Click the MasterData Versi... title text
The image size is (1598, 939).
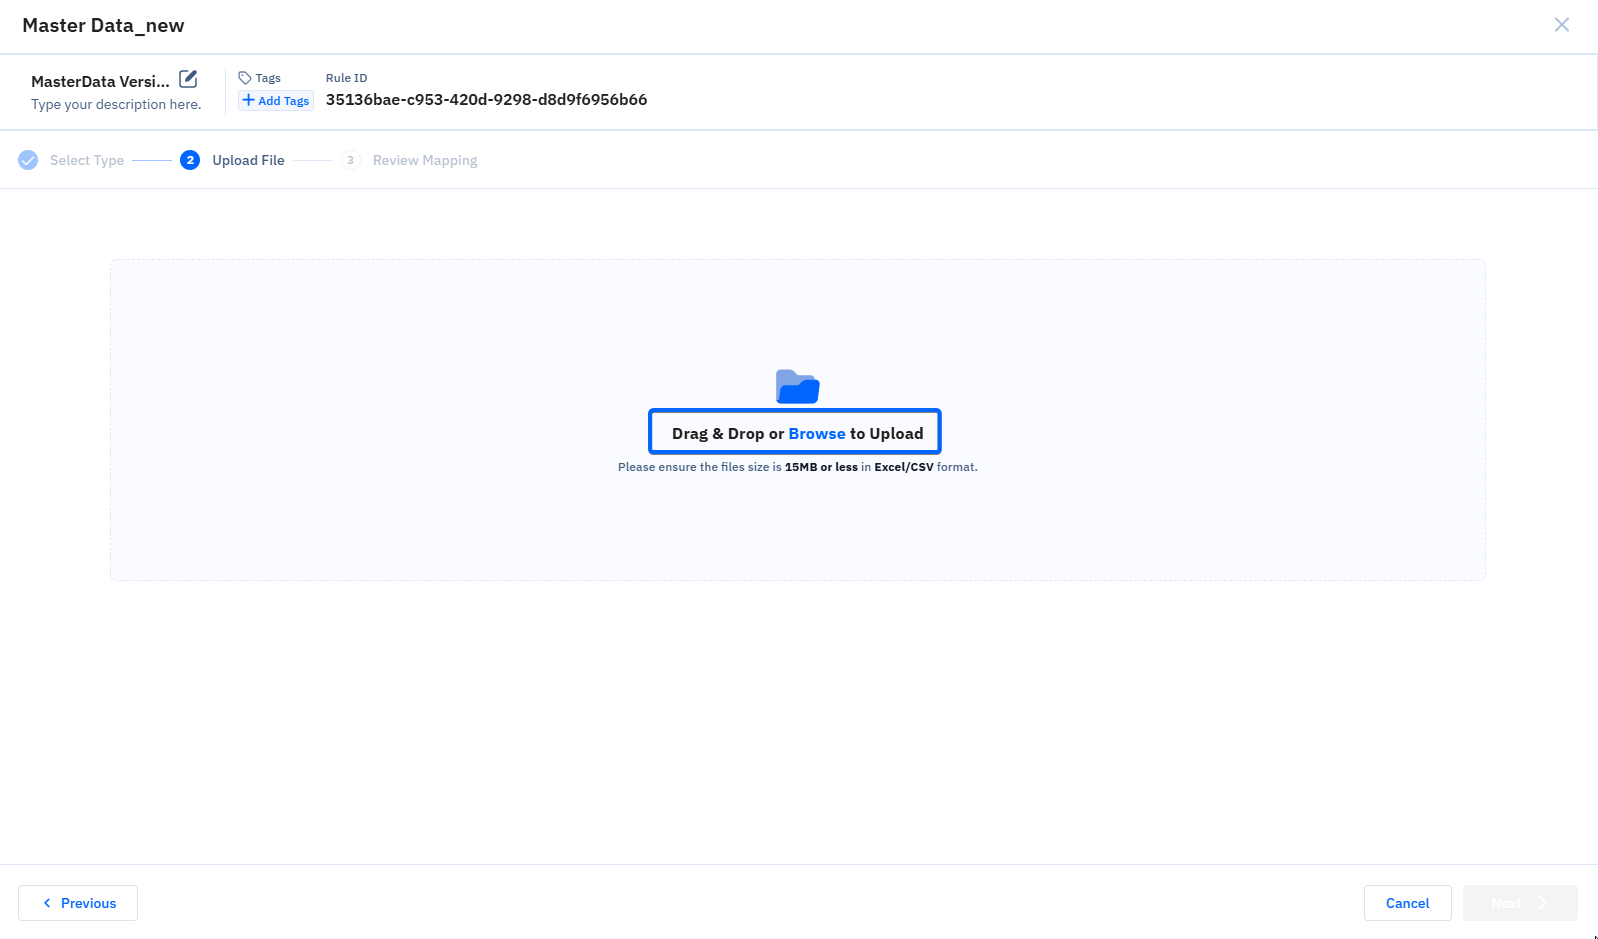click(x=100, y=82)
